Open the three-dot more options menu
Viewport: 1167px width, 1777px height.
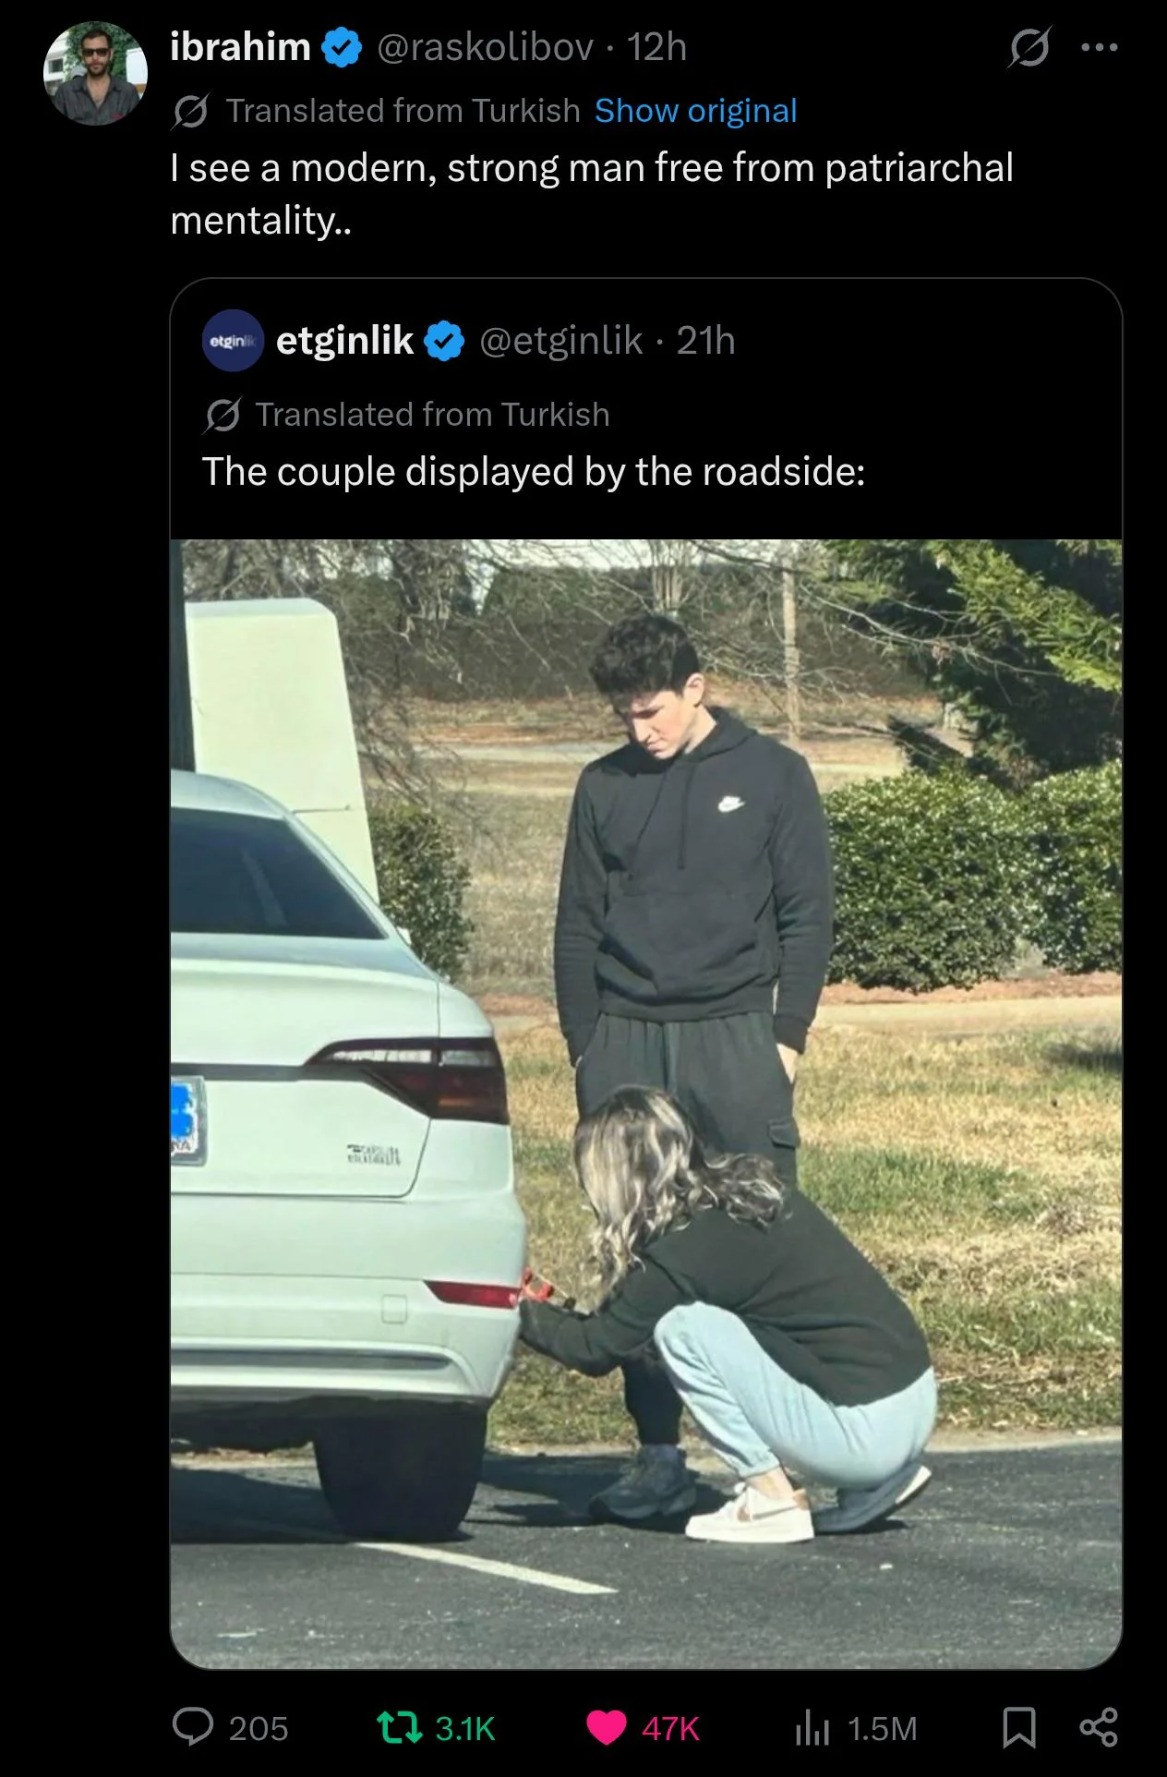click(1100, 47)
